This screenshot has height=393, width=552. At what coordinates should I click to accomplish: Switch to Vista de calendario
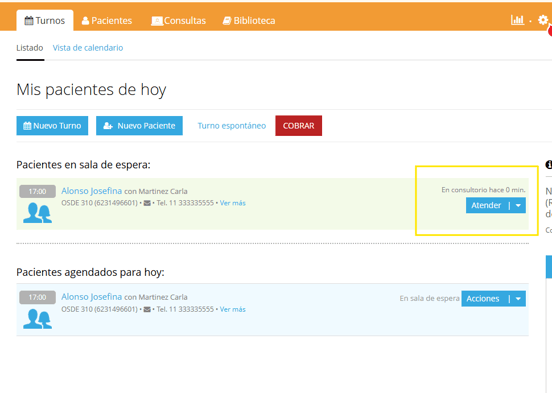tap(88, 48)
